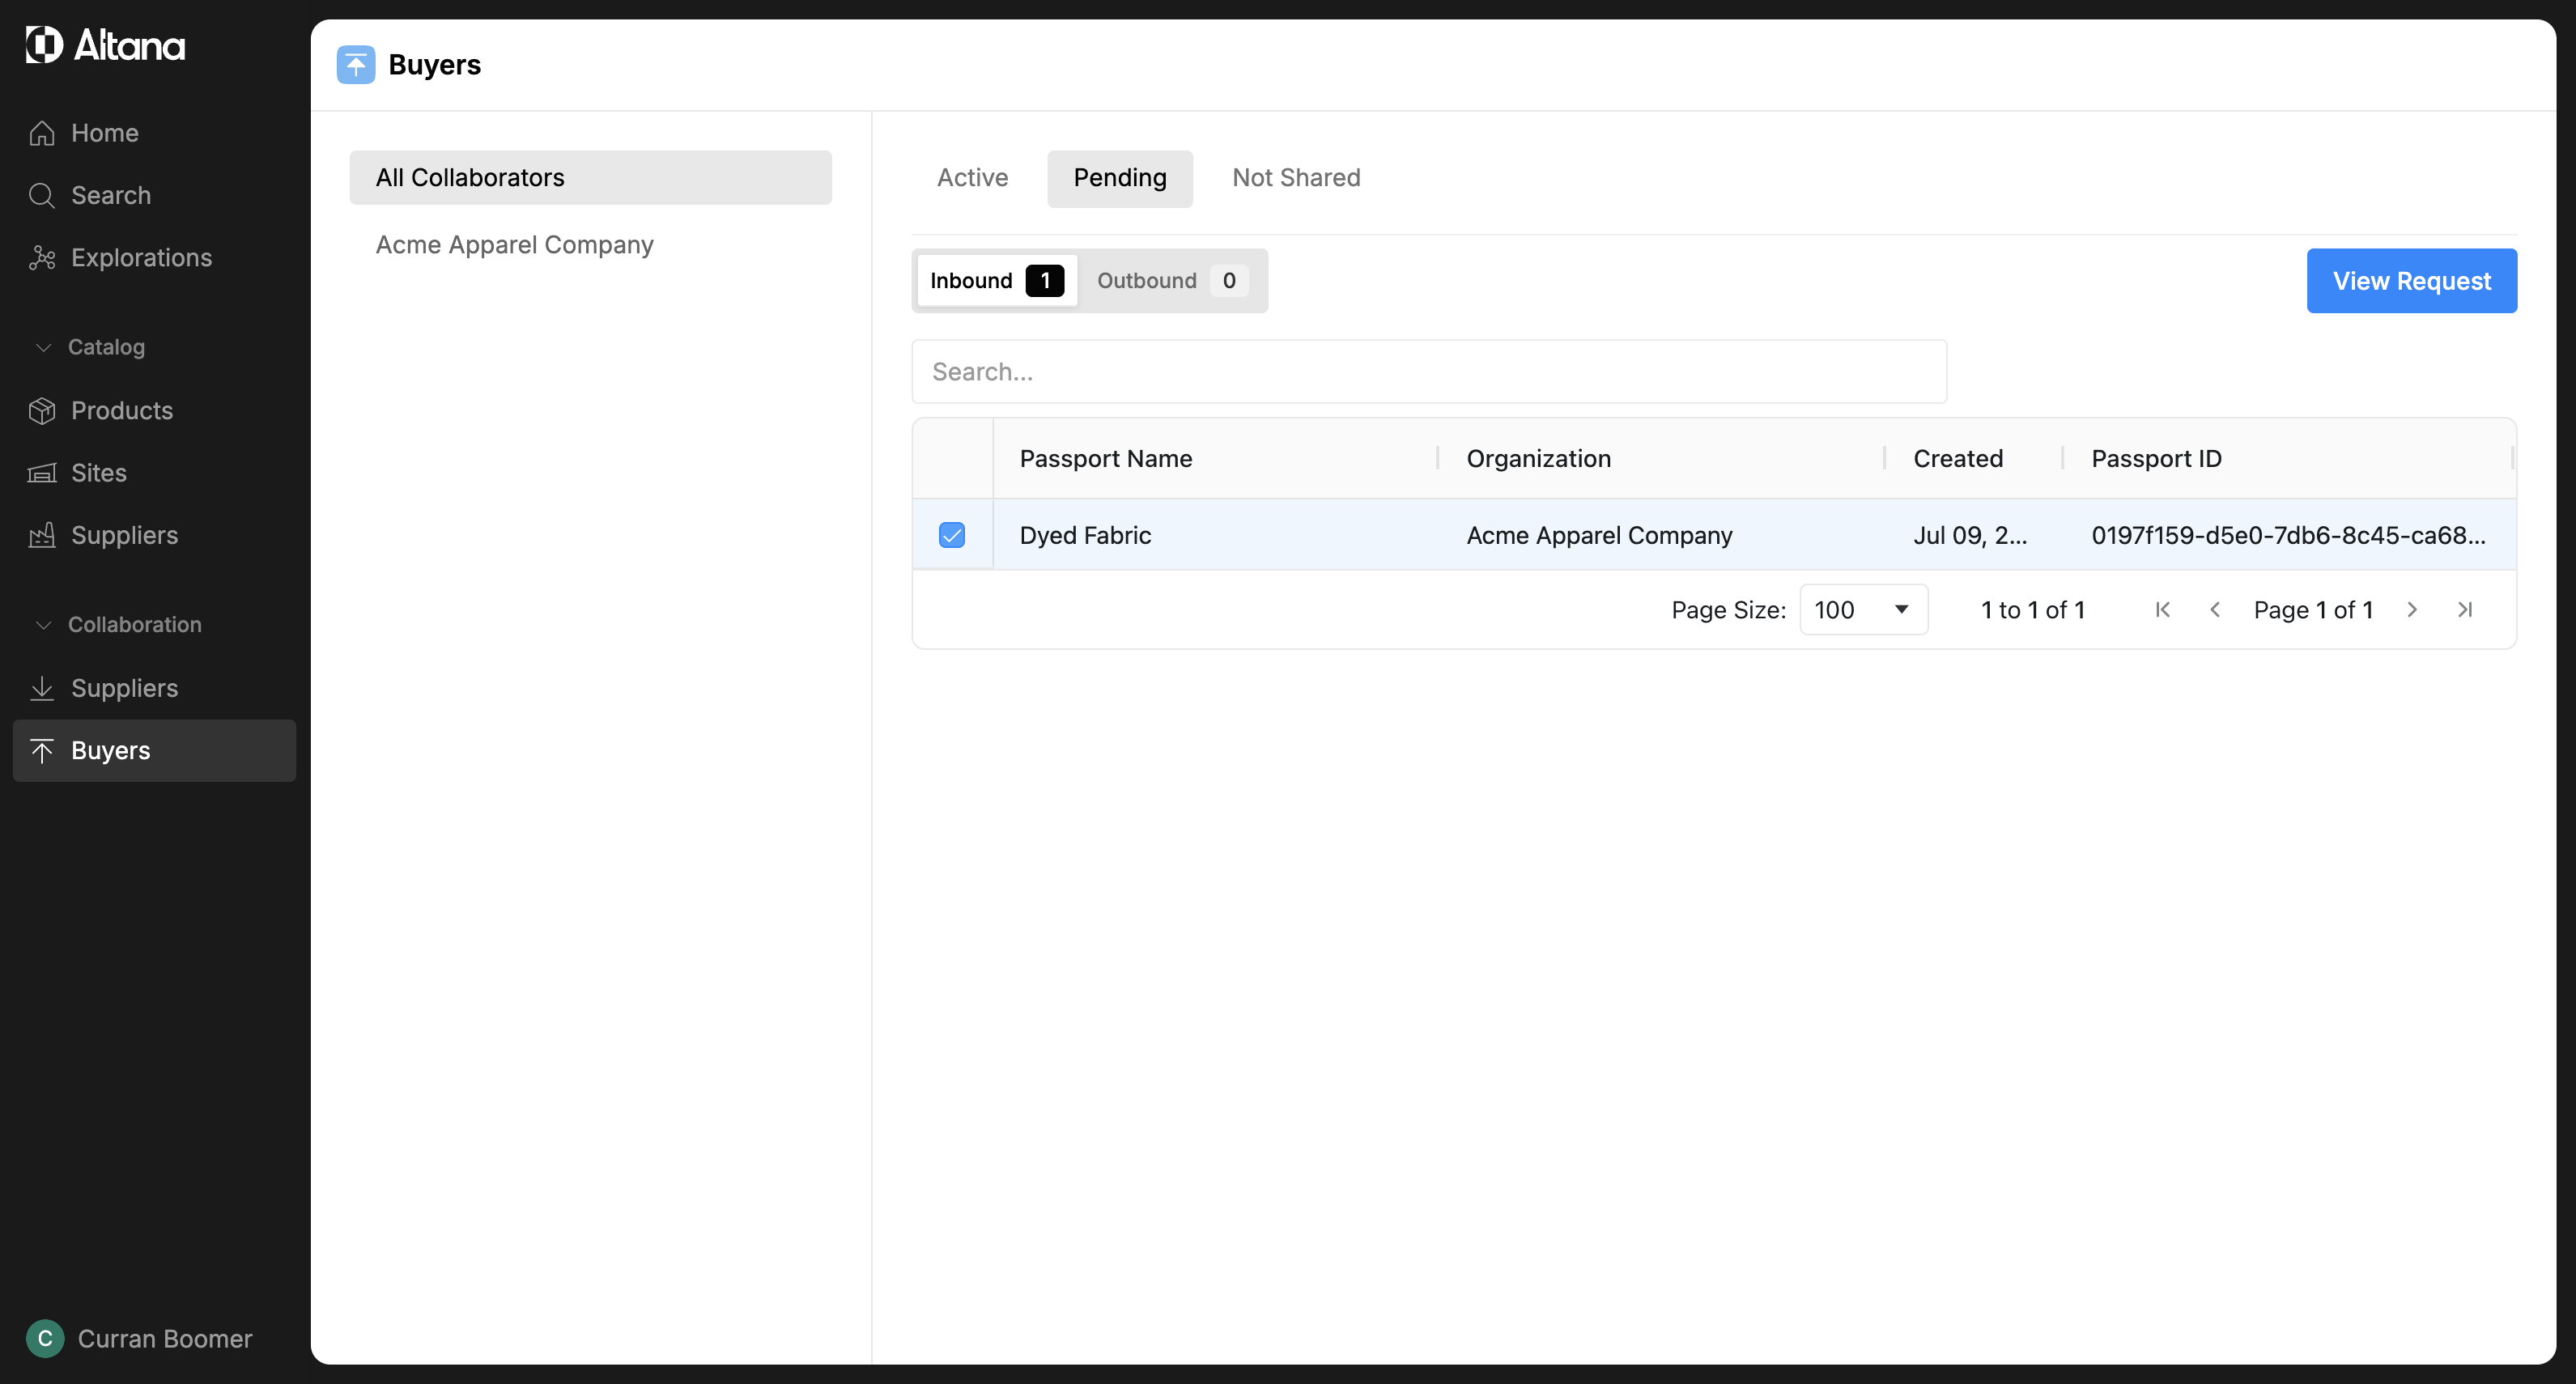The image size is (2576, 1384).
Task: Click the passport Search field
Action: click(1428, 372)
